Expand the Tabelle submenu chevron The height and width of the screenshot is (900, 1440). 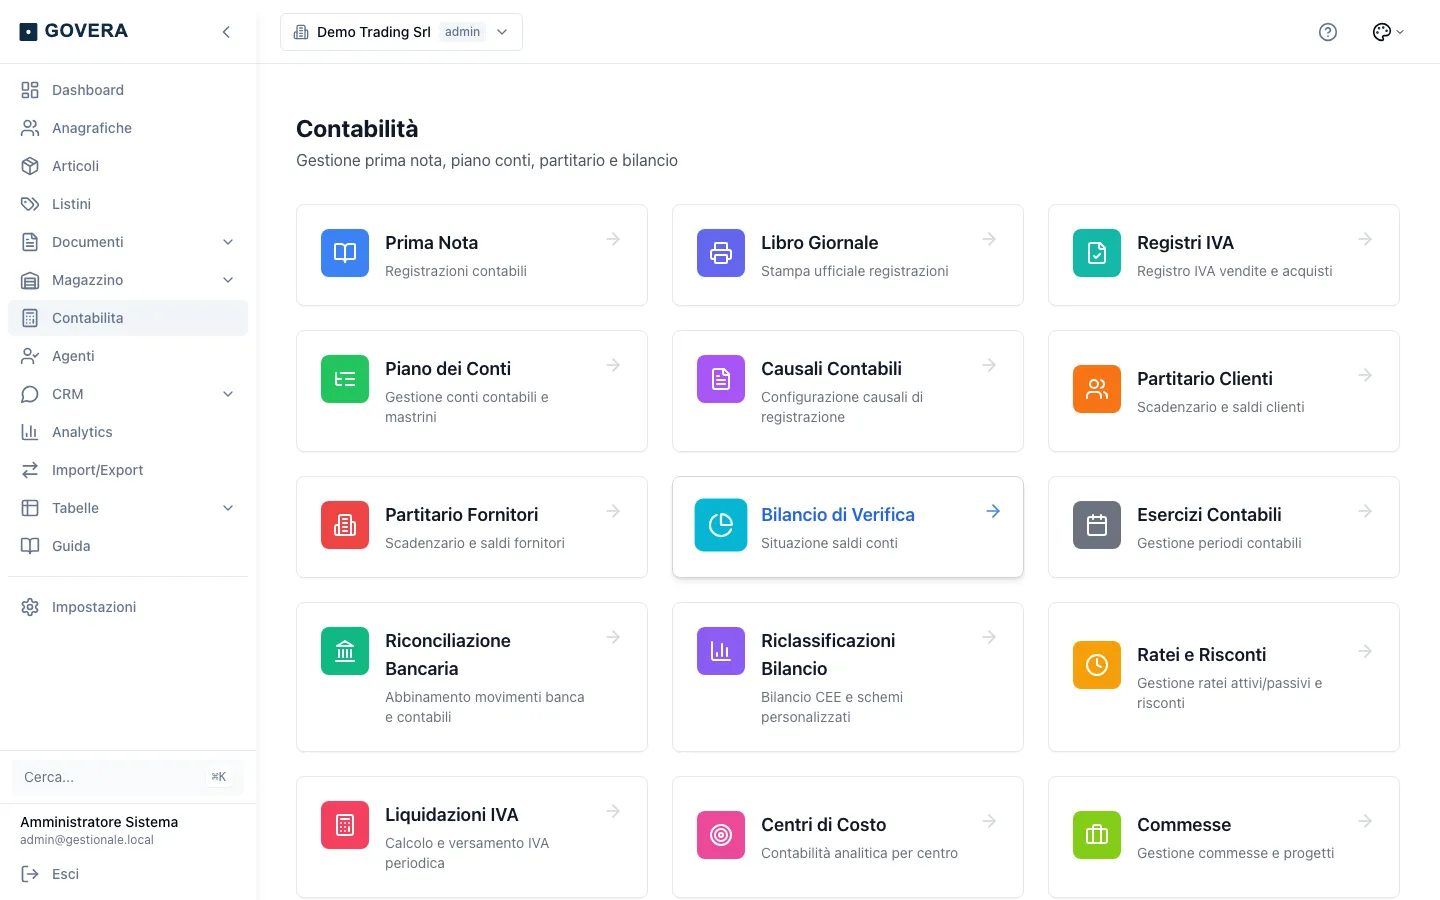(228, 508)
